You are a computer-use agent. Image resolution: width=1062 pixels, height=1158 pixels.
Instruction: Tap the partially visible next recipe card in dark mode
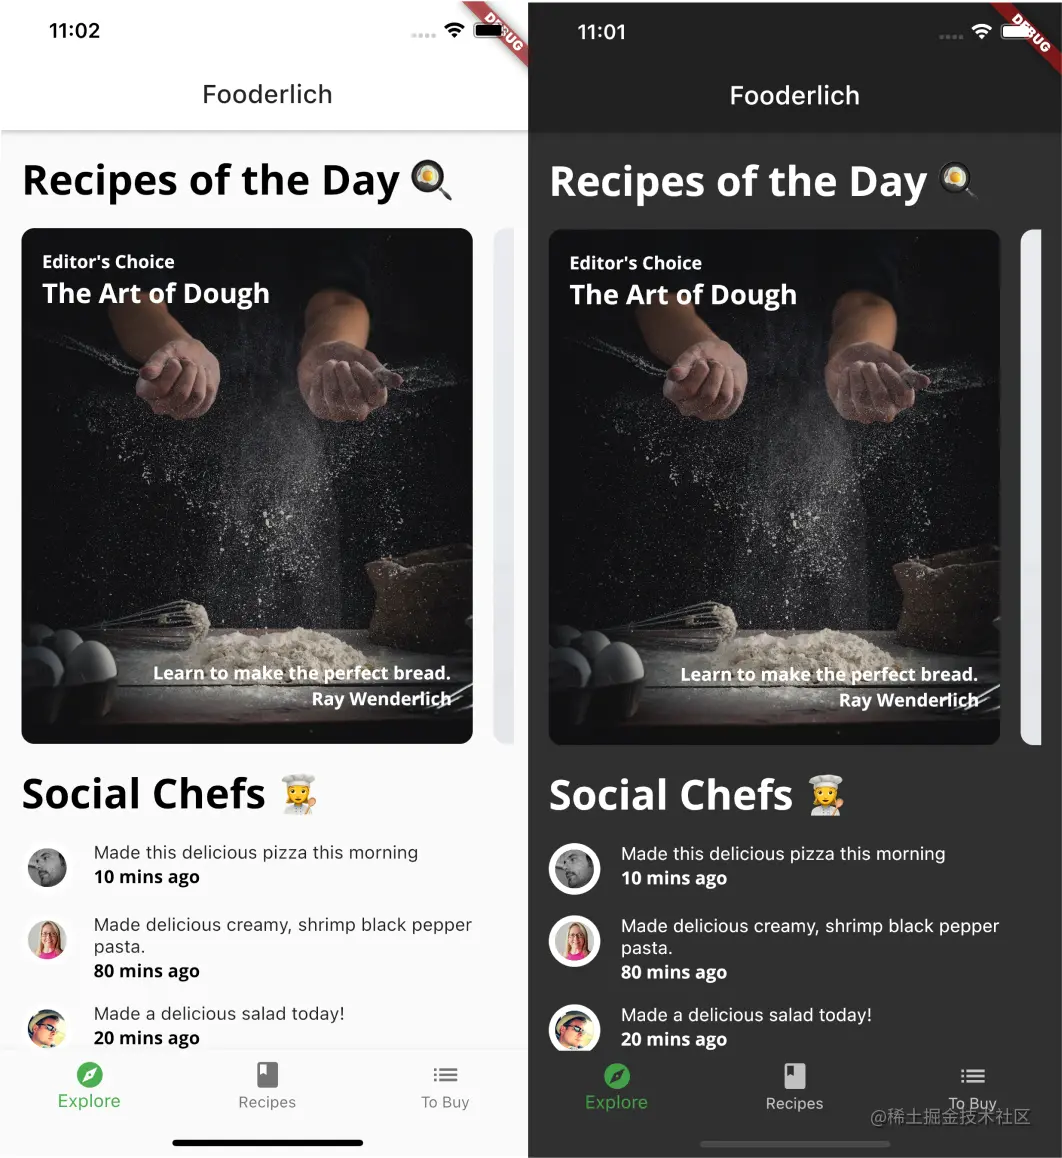pos(1031,487)
